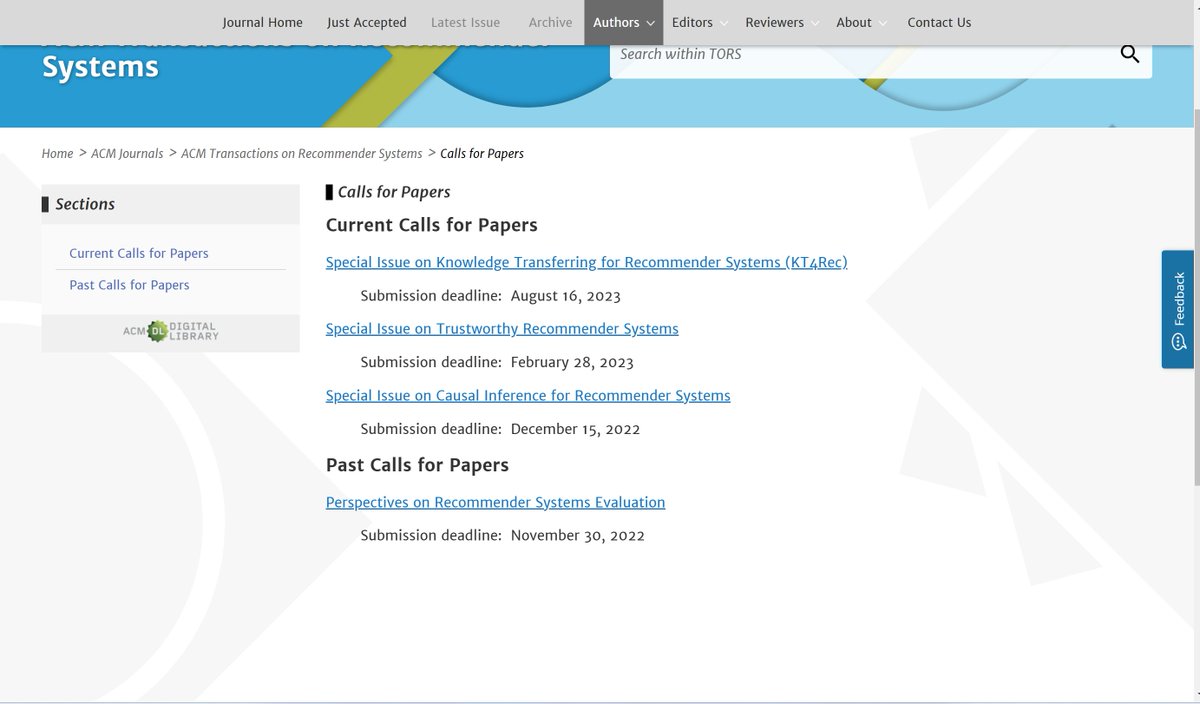Follow the ACM Journals breadcrumb link
The height and width of the screenshot is (704, 1200).
click(x=127, y=153)
